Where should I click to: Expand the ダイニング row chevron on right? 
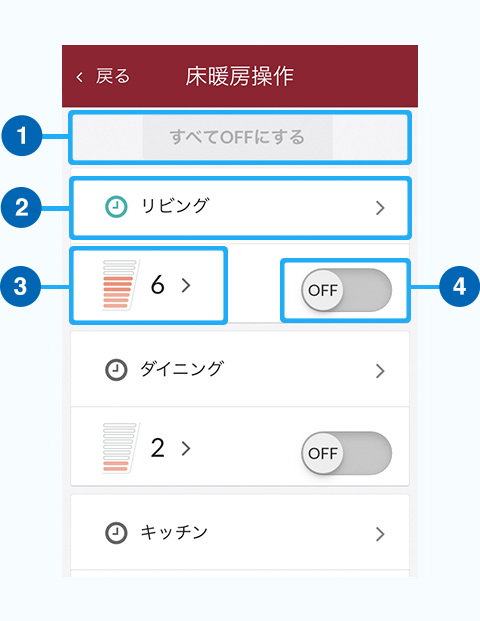(x=380, y=371)
